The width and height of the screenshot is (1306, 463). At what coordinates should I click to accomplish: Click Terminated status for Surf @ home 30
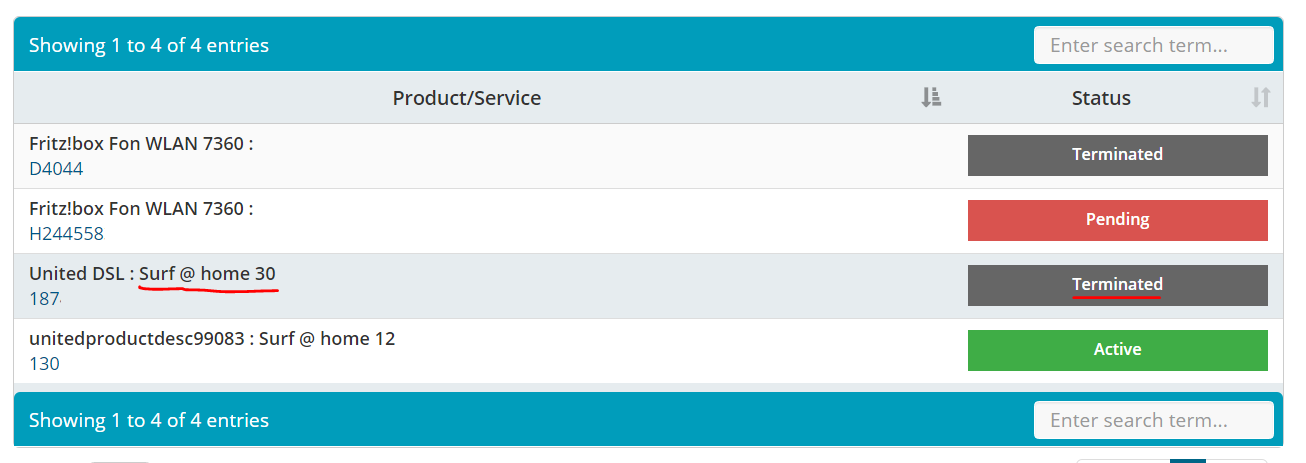pyautogui.click(x=1117, y=285)
